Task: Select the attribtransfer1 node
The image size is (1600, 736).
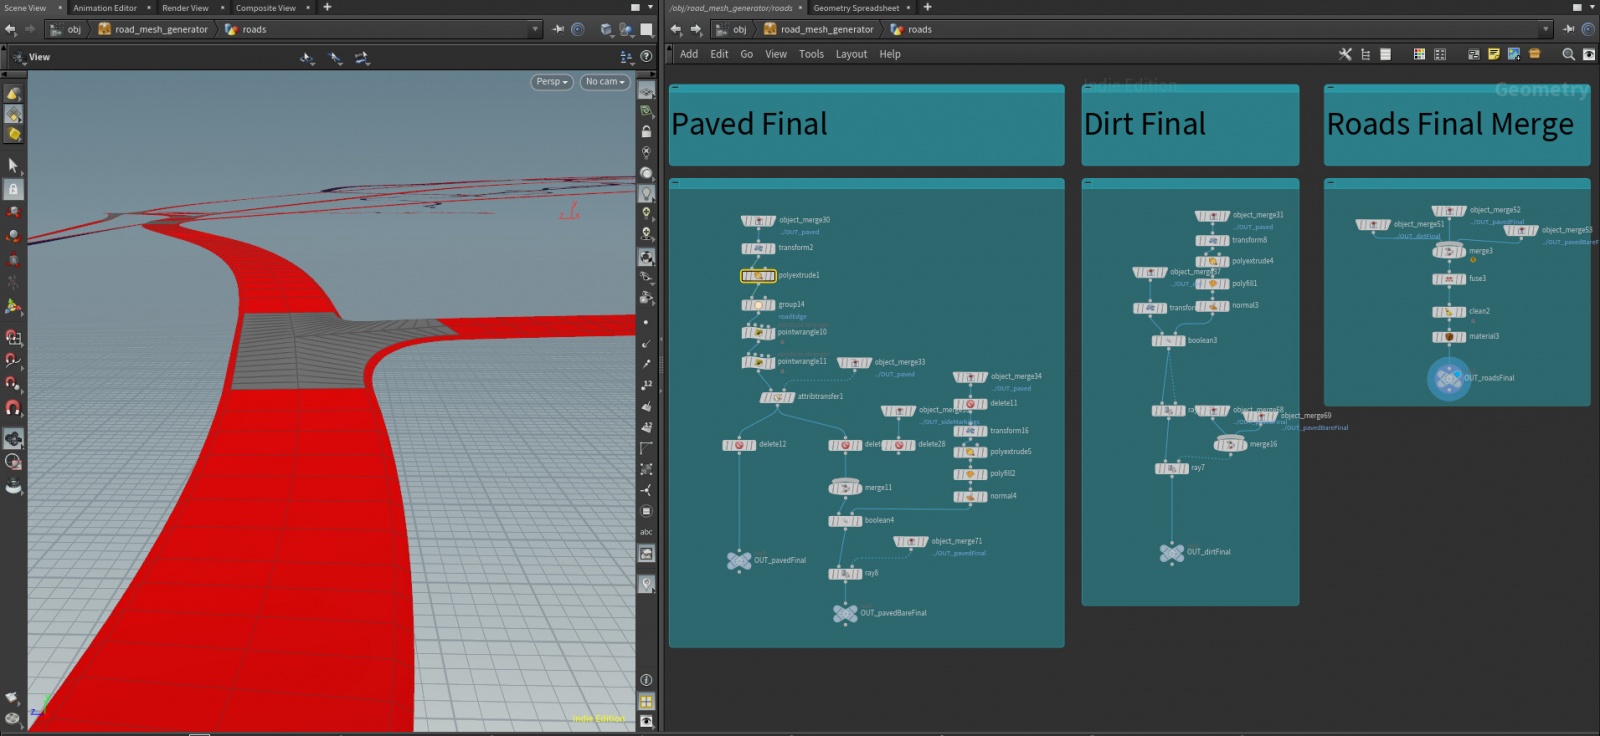Action: 777,396
